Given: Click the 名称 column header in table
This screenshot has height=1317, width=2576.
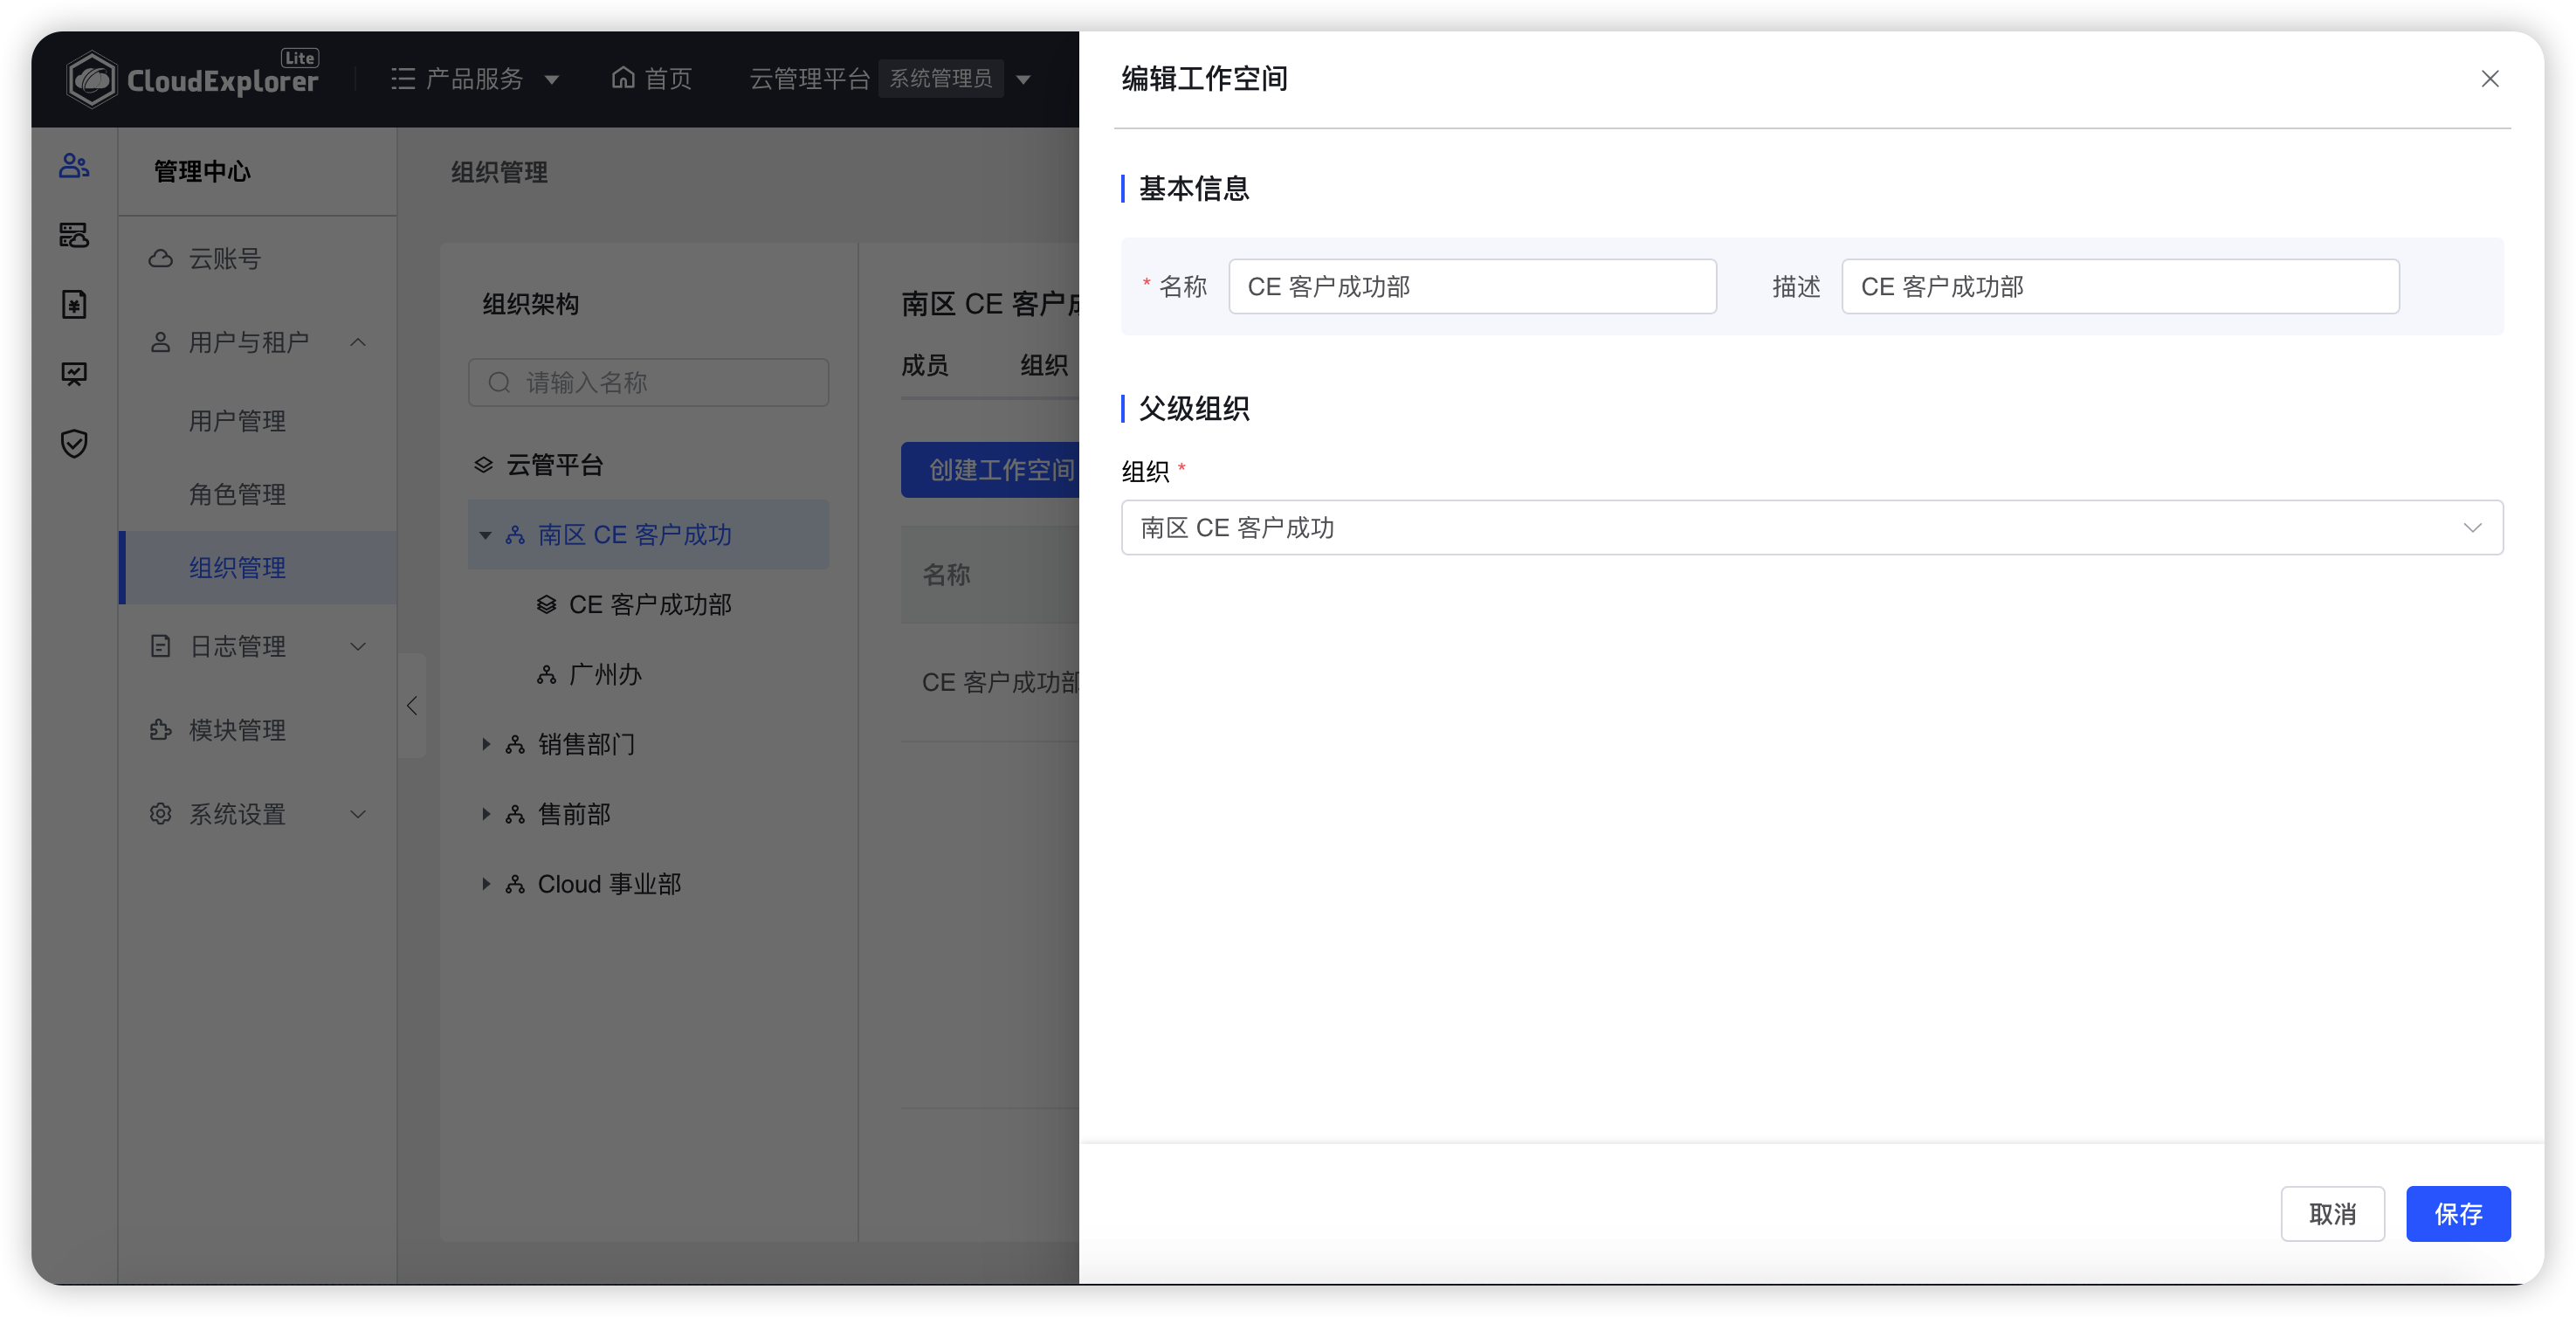Looking at the screenshot, I should (946, 574).
